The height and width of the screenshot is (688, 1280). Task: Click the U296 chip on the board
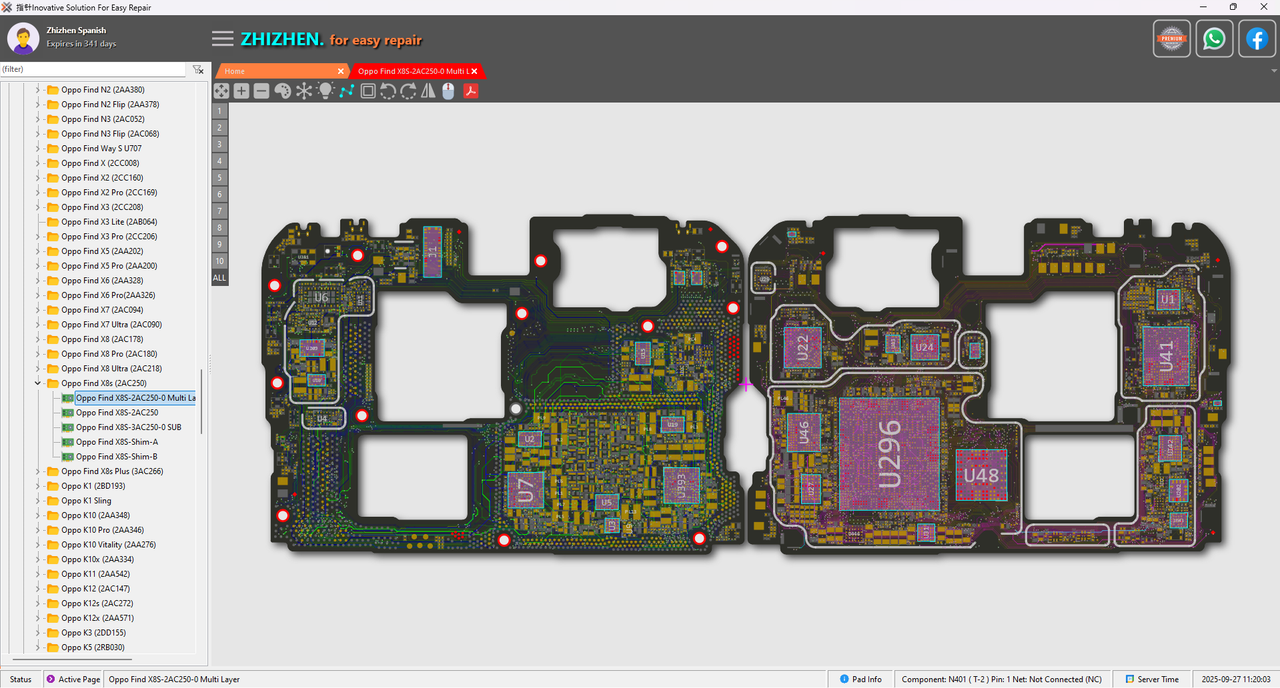pyautogui.click(x=889, y=453)
